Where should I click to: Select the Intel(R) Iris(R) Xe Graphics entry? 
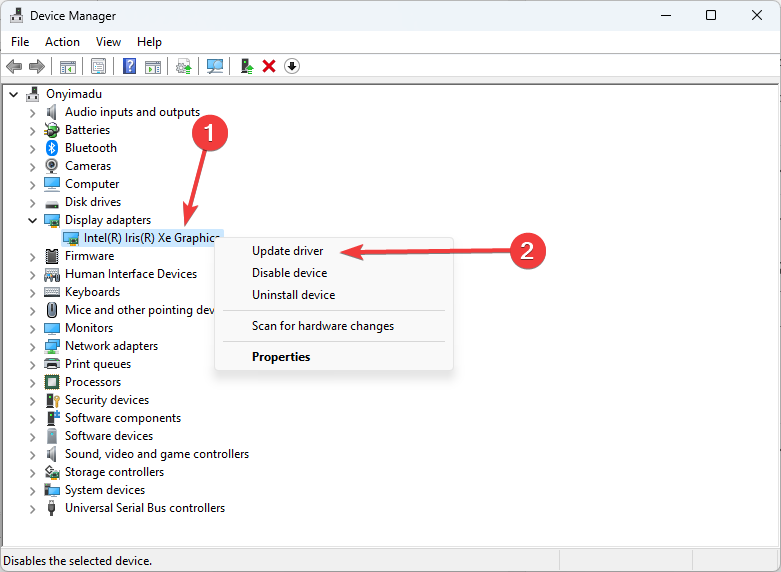click(x=142, y=238)
